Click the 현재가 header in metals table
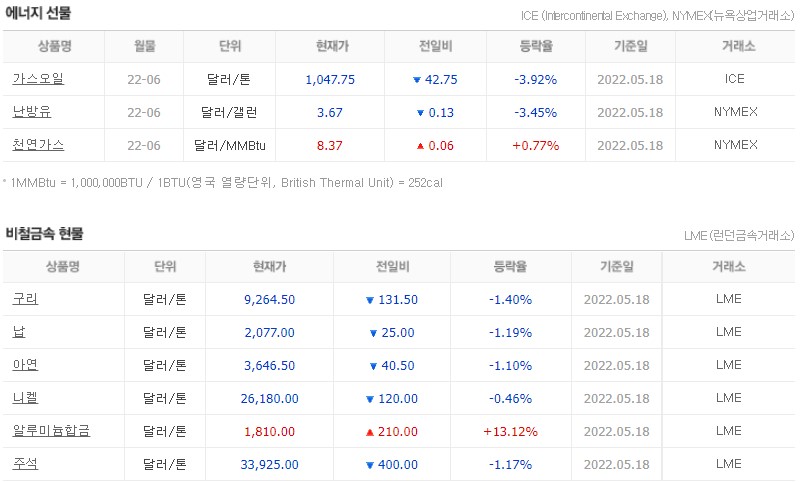801x482 pixels. pos(269,267)
